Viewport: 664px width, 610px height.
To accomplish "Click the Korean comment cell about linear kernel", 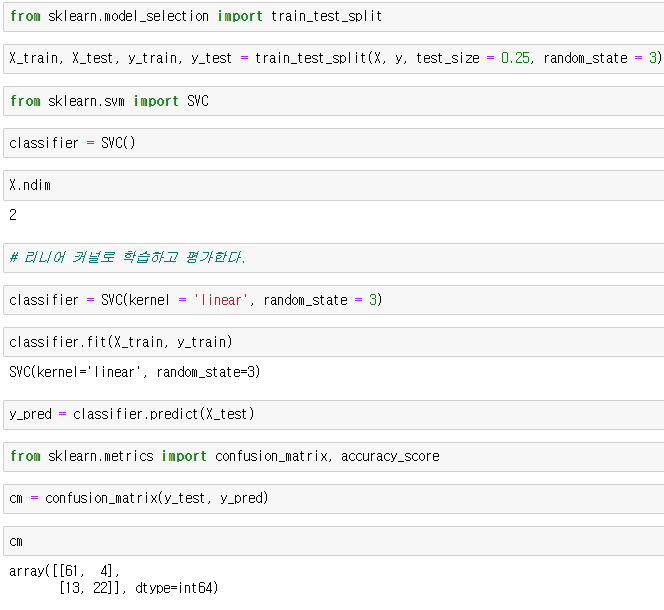I will click(x=334, y=258).
